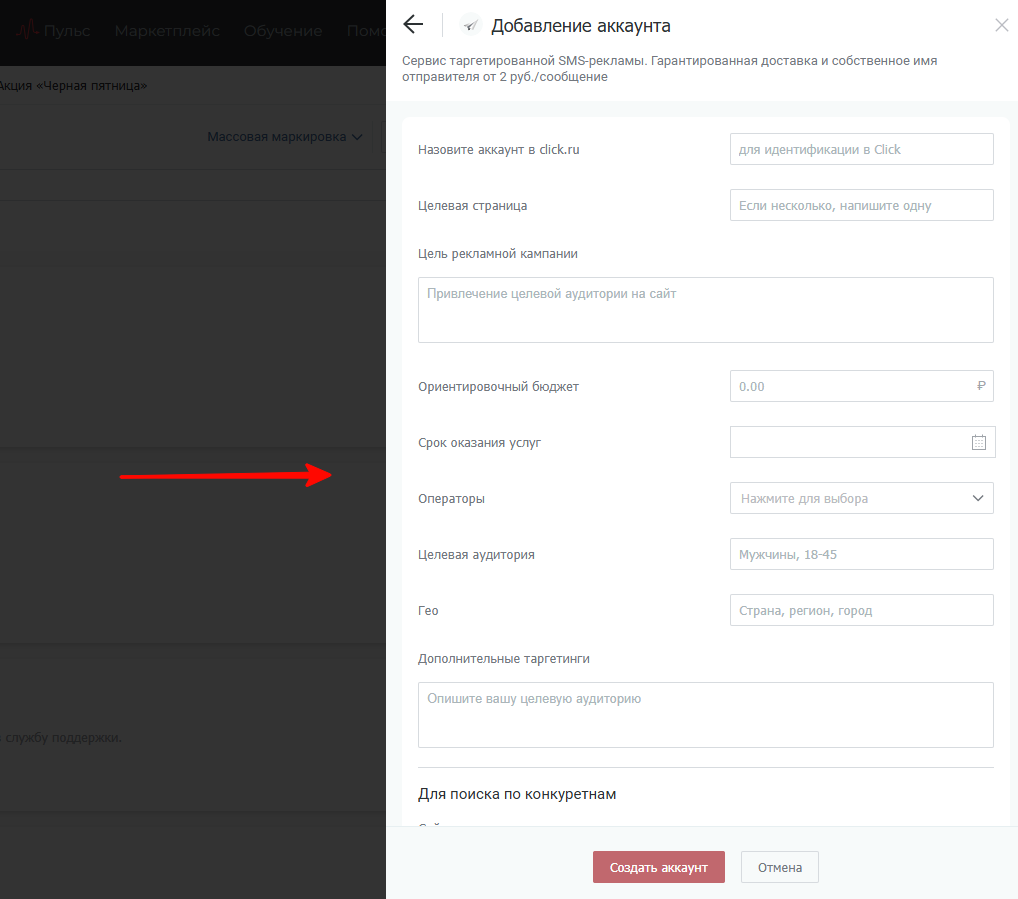This screenshot has width=1018, height=899.
Task: Focus the account name input field
Action: tap(861, 149)
